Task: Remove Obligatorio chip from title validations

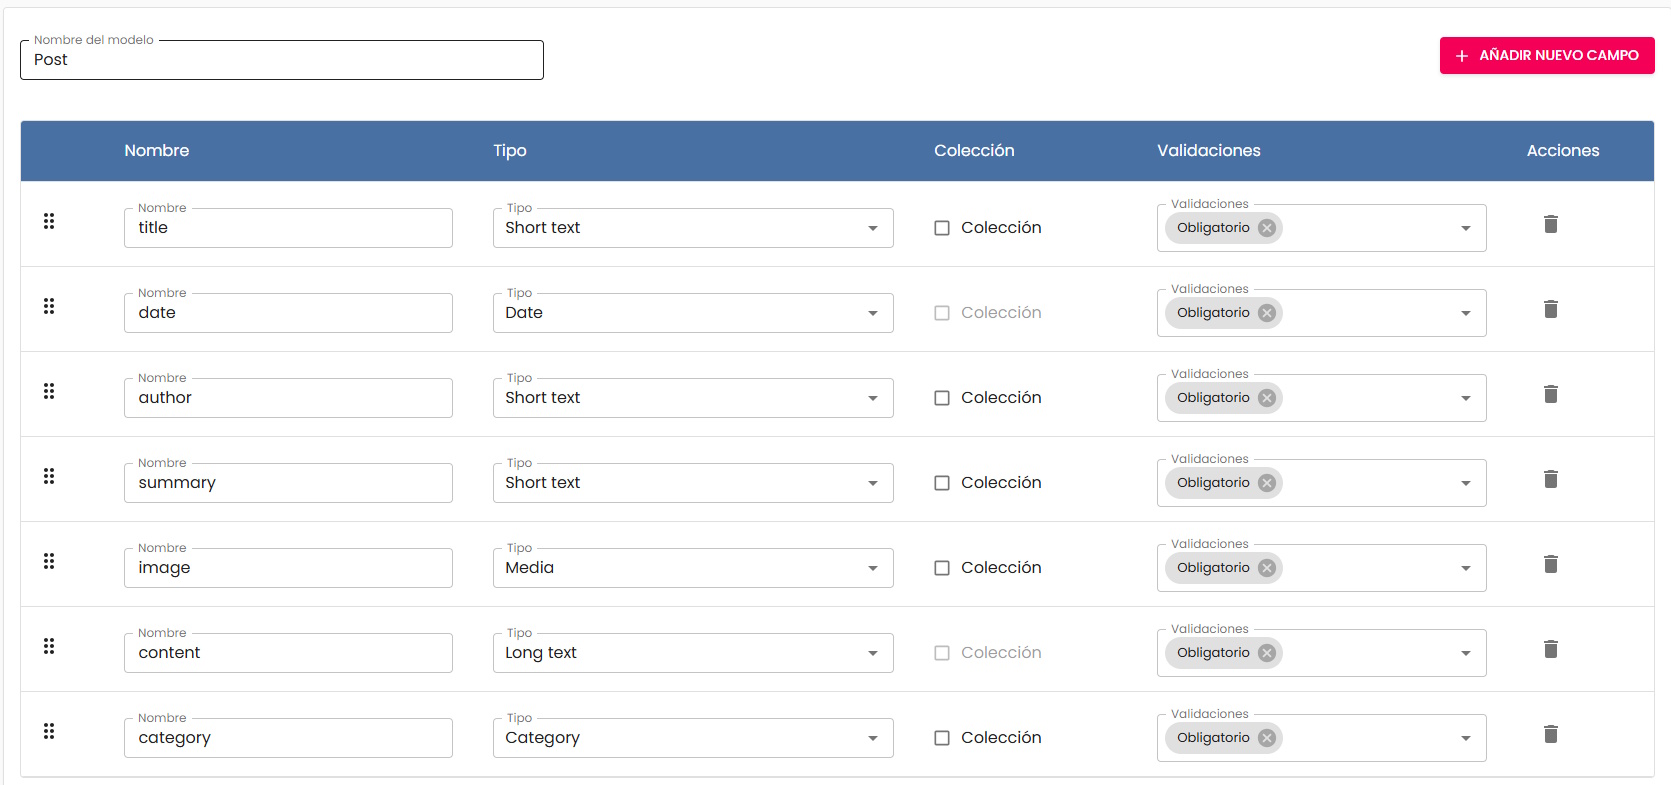Action: point(1267,228)
